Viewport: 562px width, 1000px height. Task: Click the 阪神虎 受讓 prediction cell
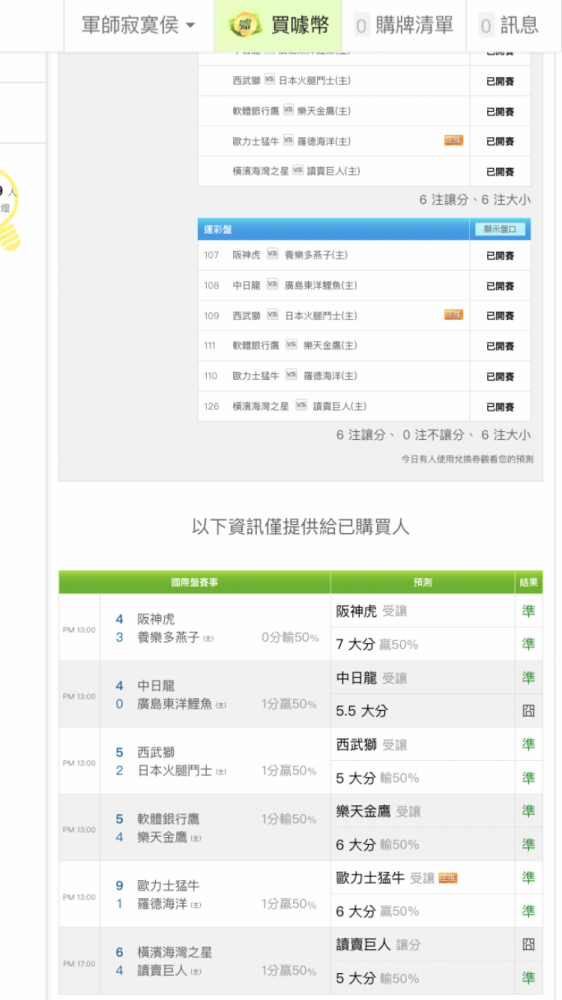[x=423, y=611]
